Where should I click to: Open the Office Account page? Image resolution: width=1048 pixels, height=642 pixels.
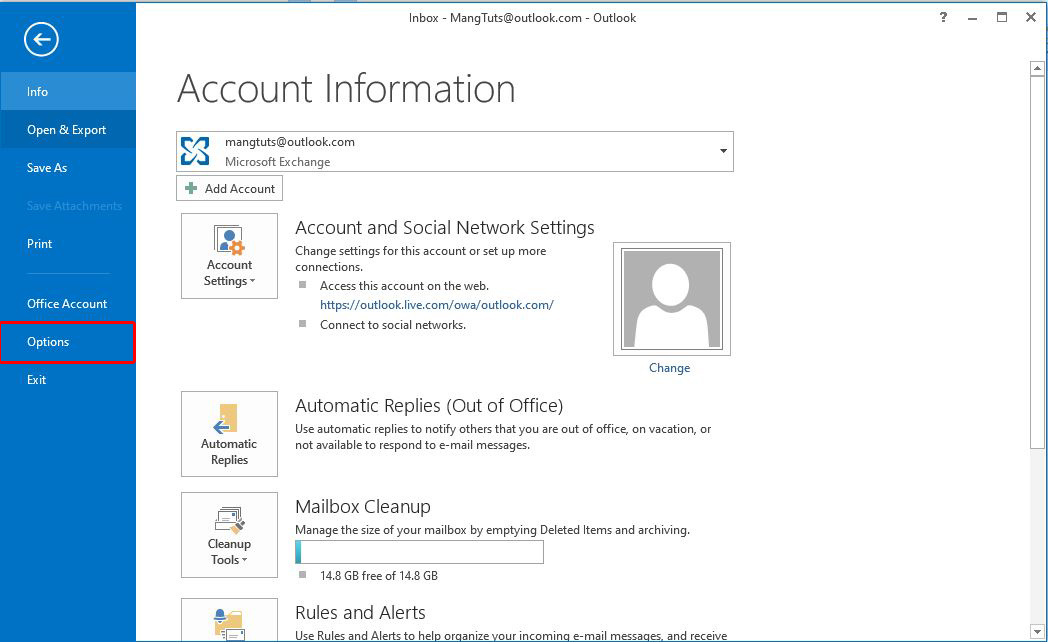(68, 303)
